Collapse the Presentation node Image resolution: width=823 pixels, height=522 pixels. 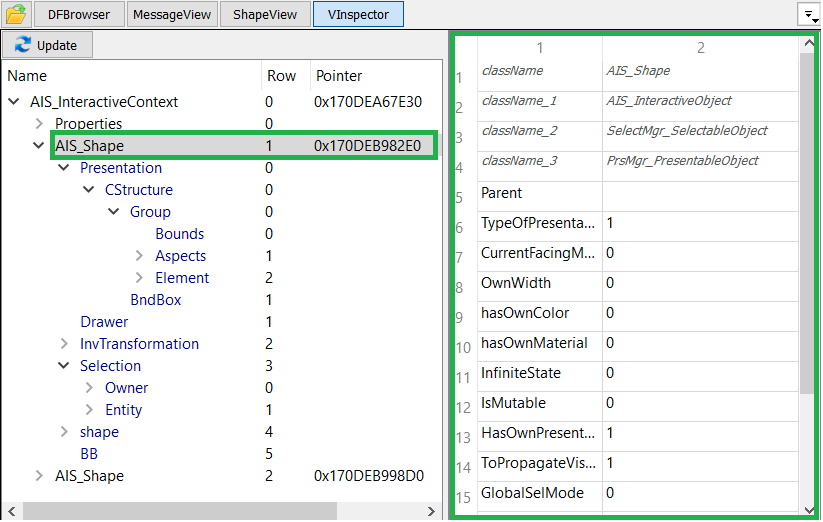pos(64,168)
